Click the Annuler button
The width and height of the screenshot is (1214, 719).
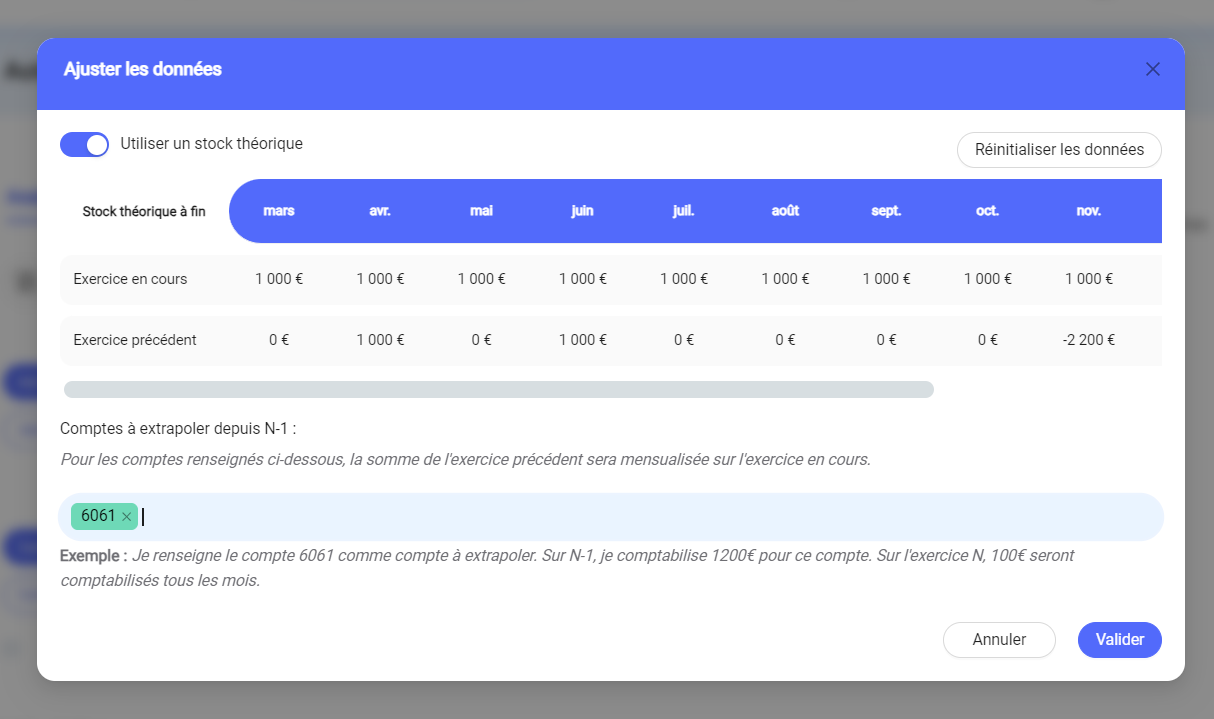[999, 640]
